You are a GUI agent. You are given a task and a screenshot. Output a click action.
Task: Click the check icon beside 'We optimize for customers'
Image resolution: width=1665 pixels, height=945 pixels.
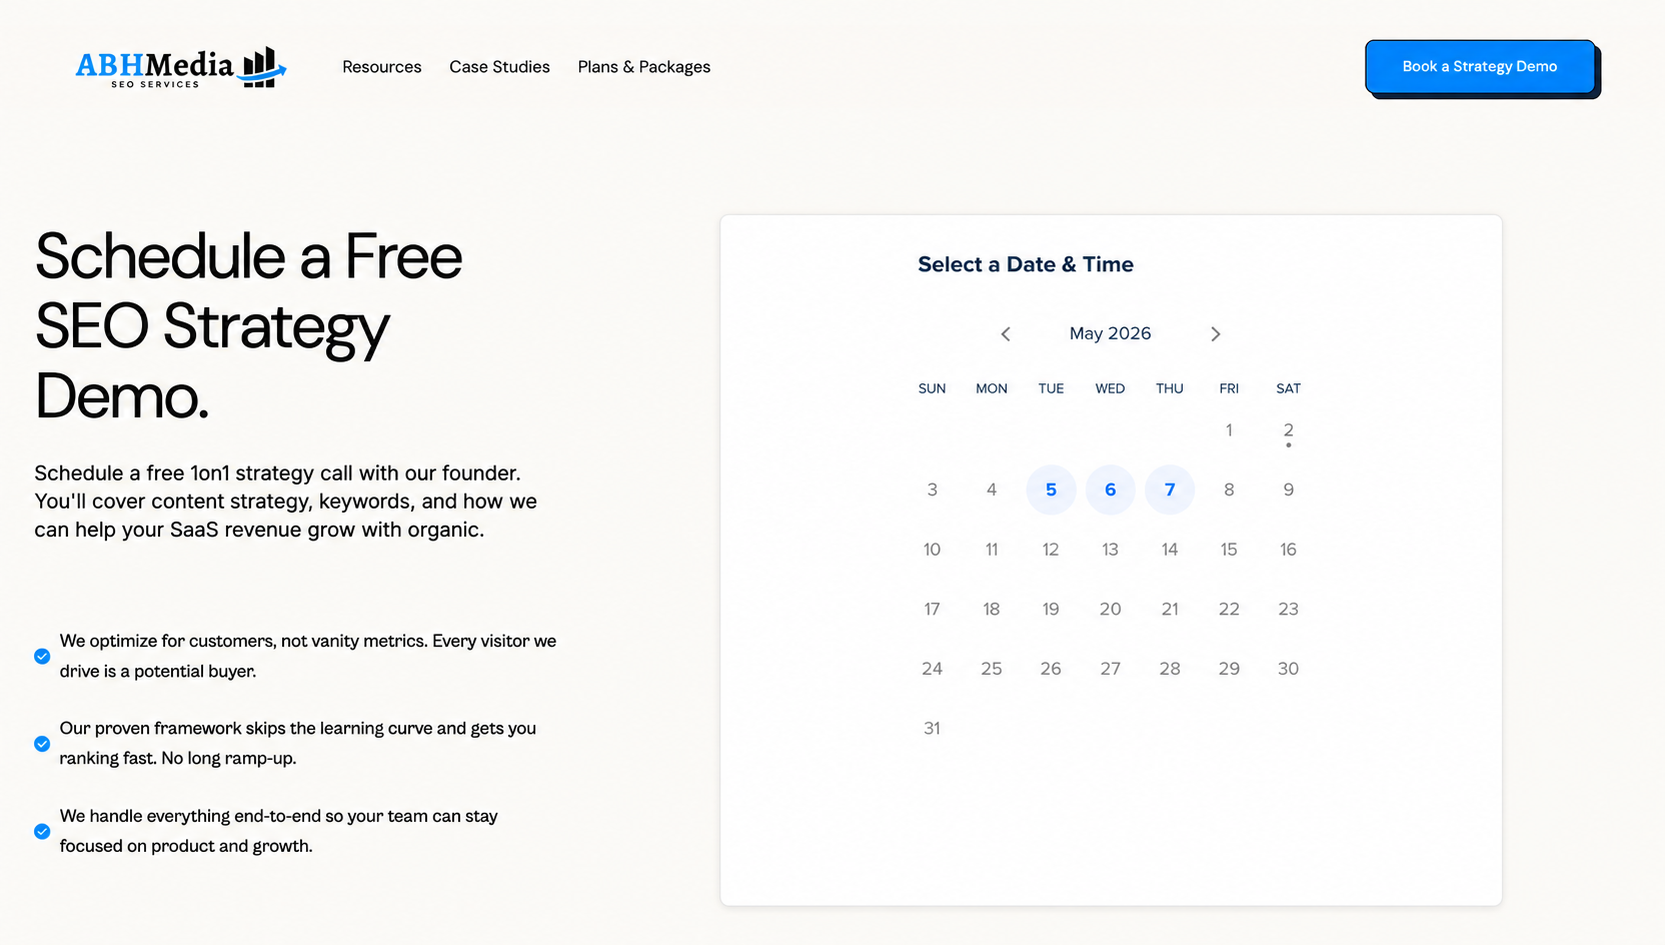(x=42, y=656)
